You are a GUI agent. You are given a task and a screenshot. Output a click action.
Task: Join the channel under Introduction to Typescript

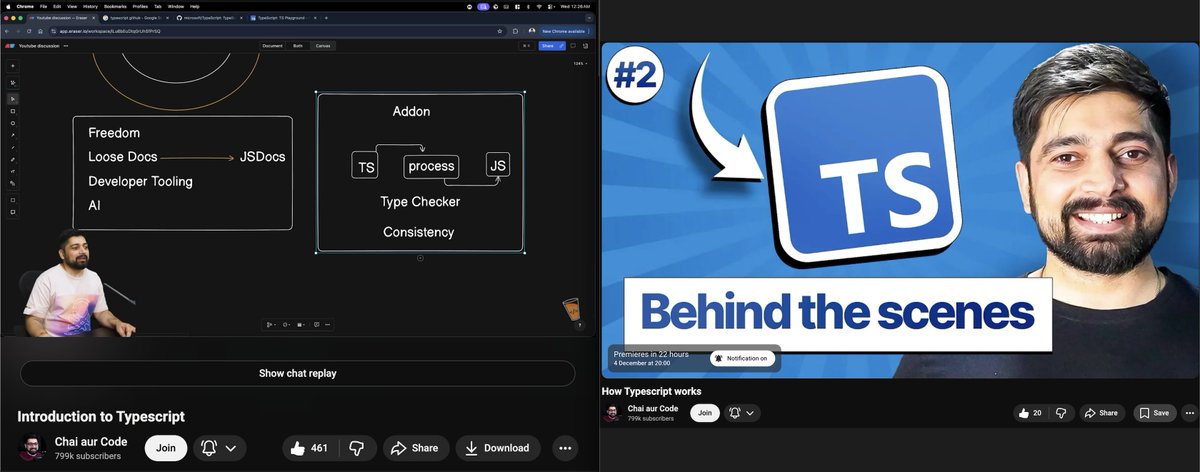(x=166, y=448)
